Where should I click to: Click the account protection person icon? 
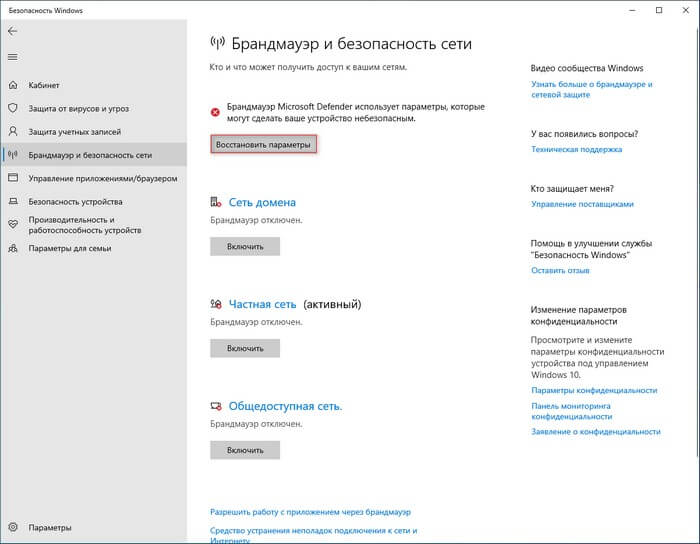(x=12, y=131)
